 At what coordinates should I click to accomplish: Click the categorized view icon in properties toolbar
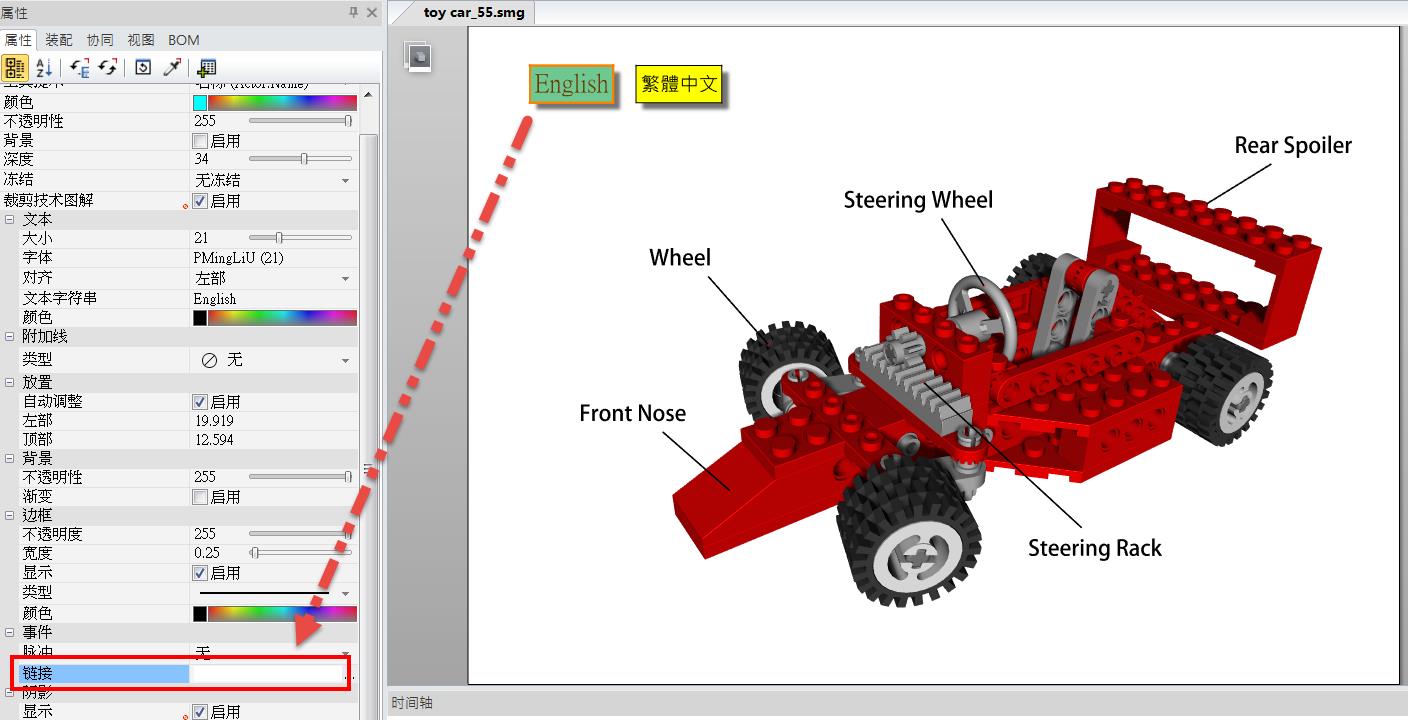(x=15, y=68)
